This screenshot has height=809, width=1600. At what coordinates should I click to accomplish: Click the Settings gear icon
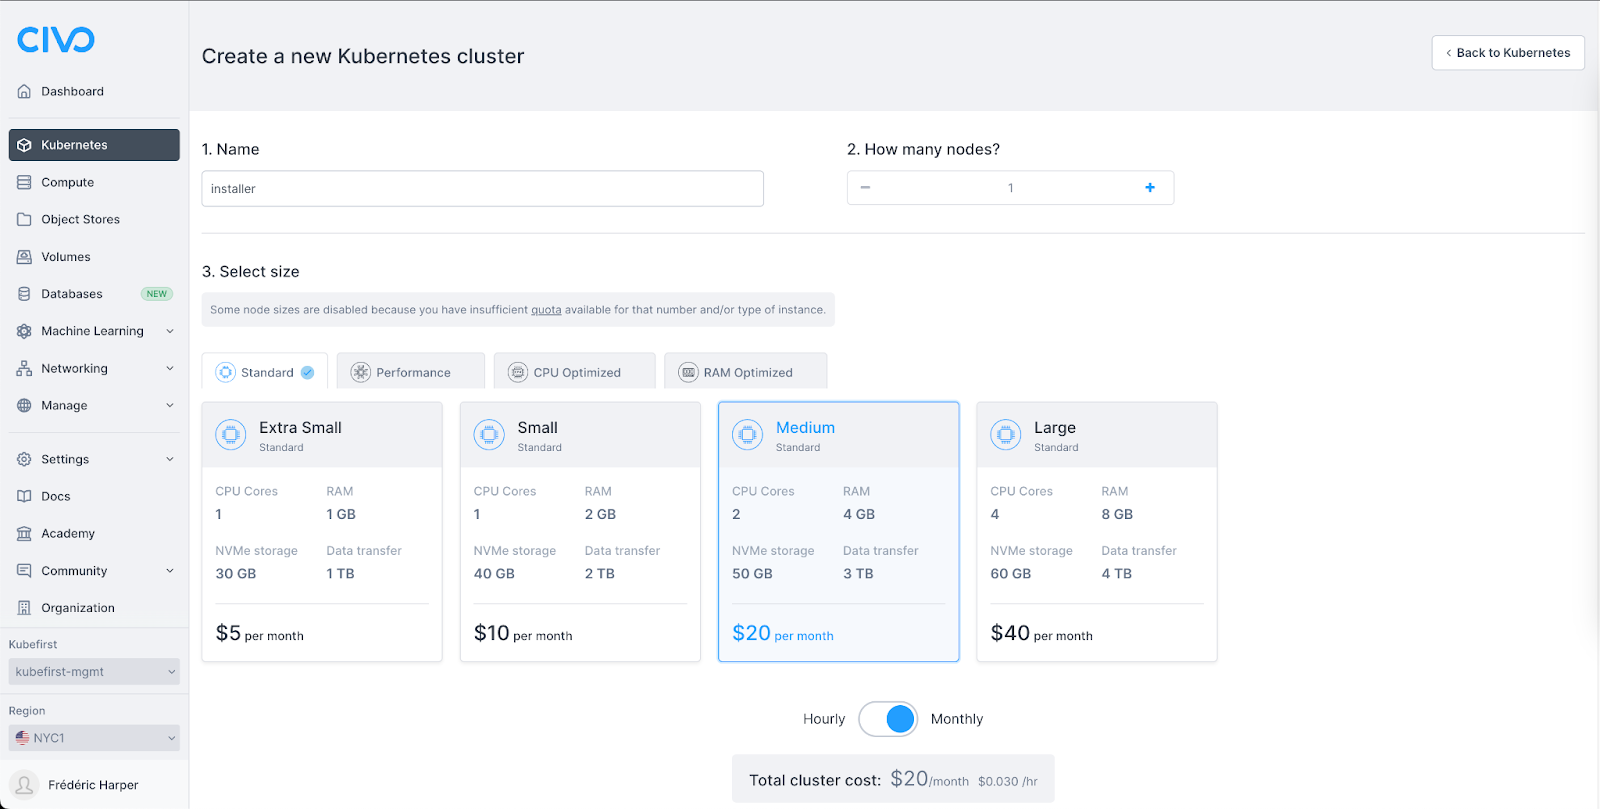[x=24, y=459]
